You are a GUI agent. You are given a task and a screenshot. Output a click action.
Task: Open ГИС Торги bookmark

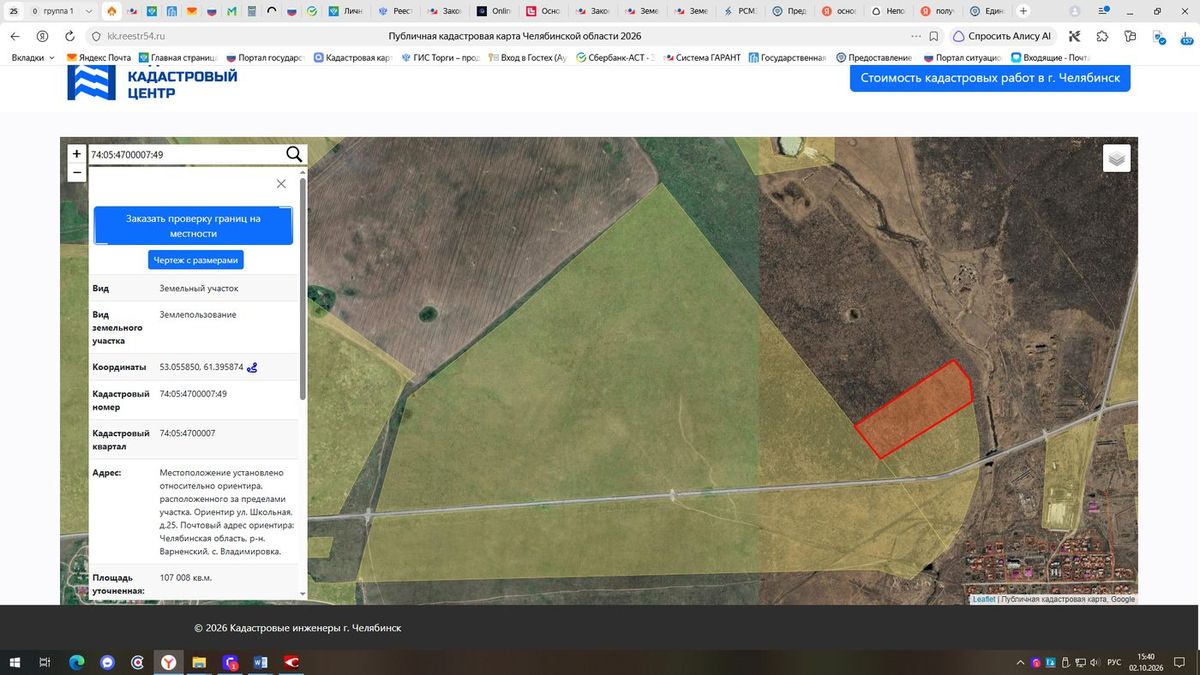(x=439, y=58)
